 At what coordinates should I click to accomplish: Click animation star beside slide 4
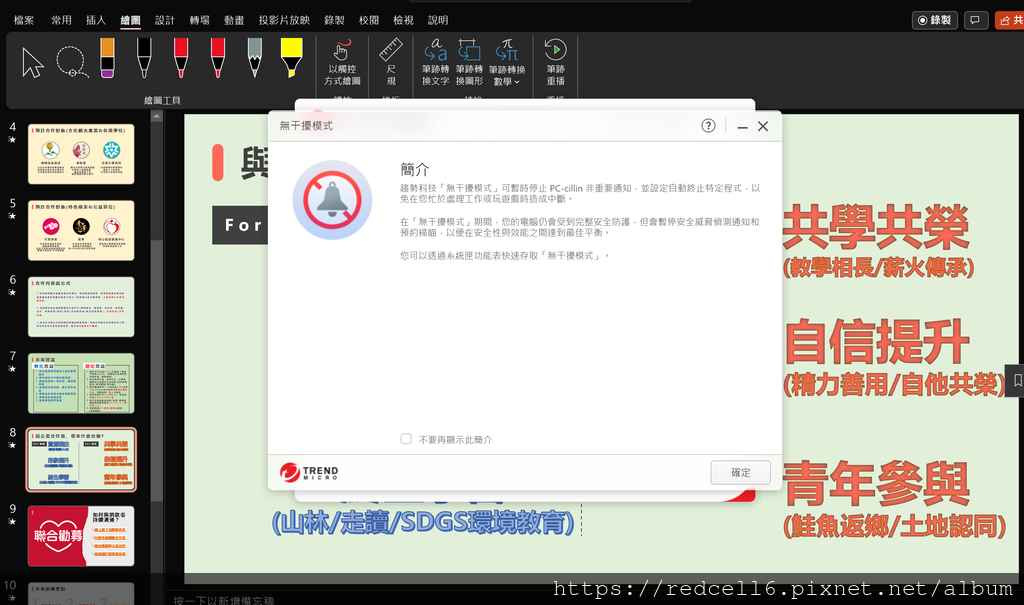coord(12,140)
